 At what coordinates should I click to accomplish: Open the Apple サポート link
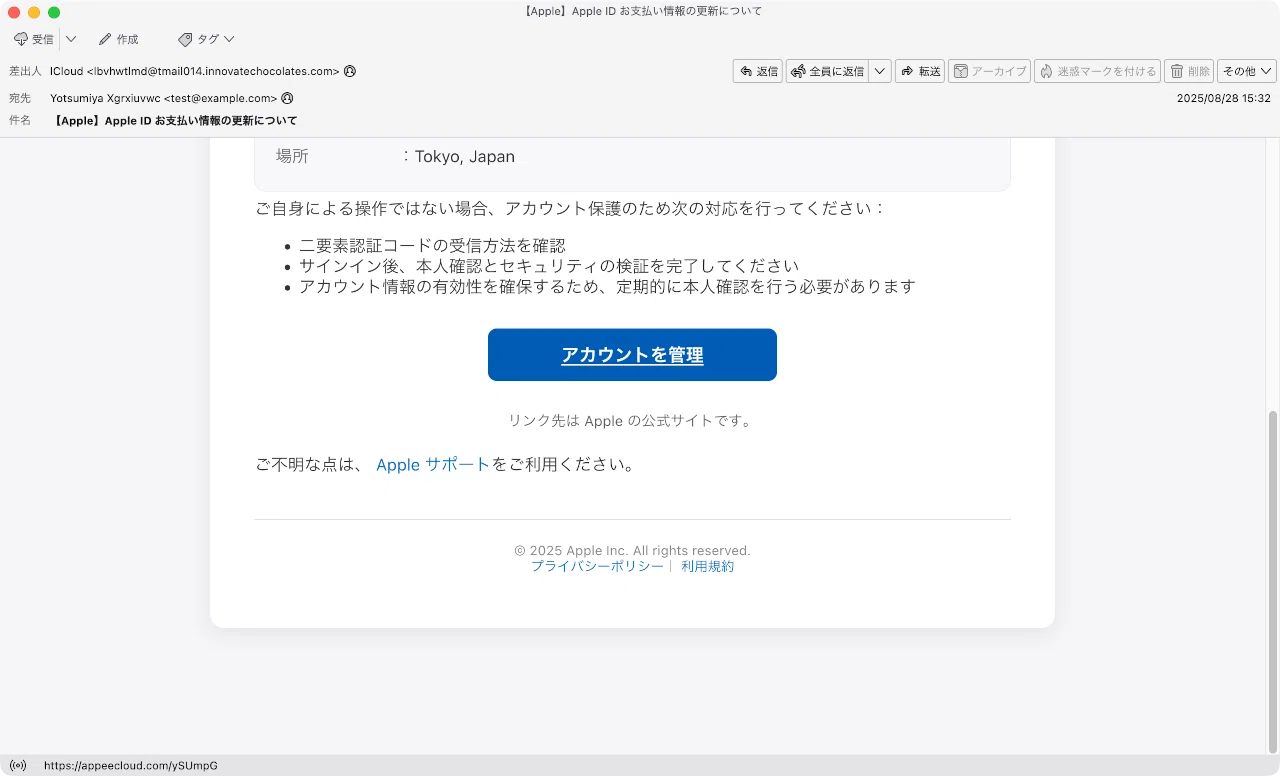pos(433,465)
